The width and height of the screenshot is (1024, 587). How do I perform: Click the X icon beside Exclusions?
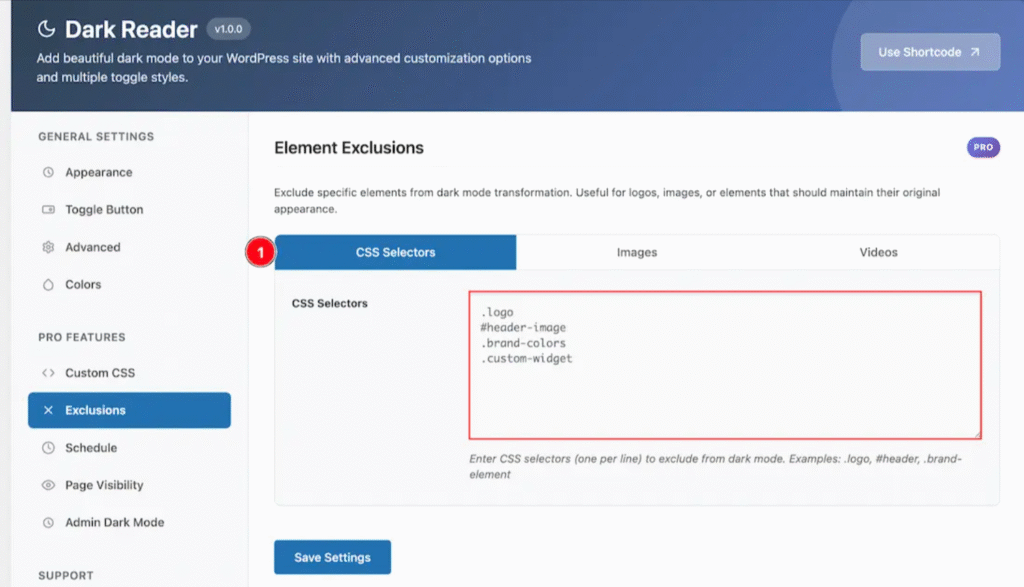(x=48, y=410)
